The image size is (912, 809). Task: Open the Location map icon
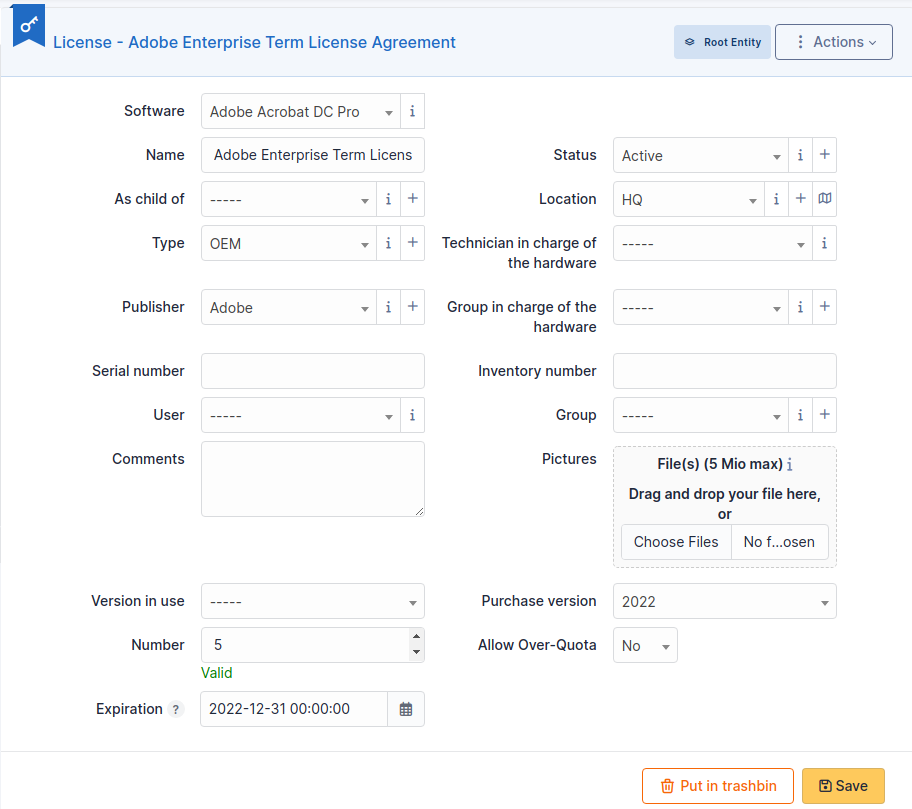point(825,199)
